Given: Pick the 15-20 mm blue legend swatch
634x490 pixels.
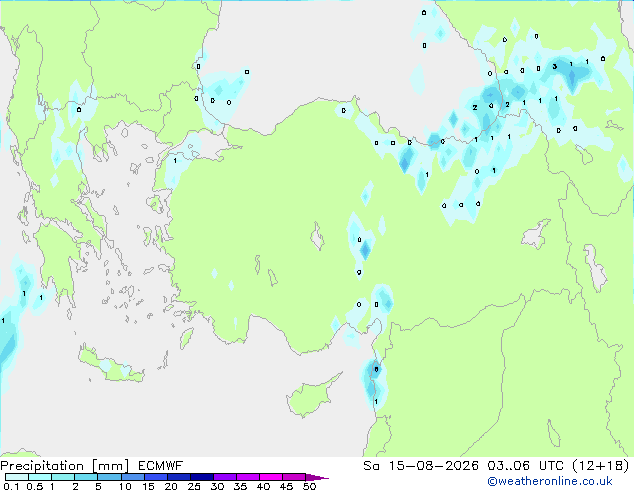Looking at the screenshot, I should 156,477.
